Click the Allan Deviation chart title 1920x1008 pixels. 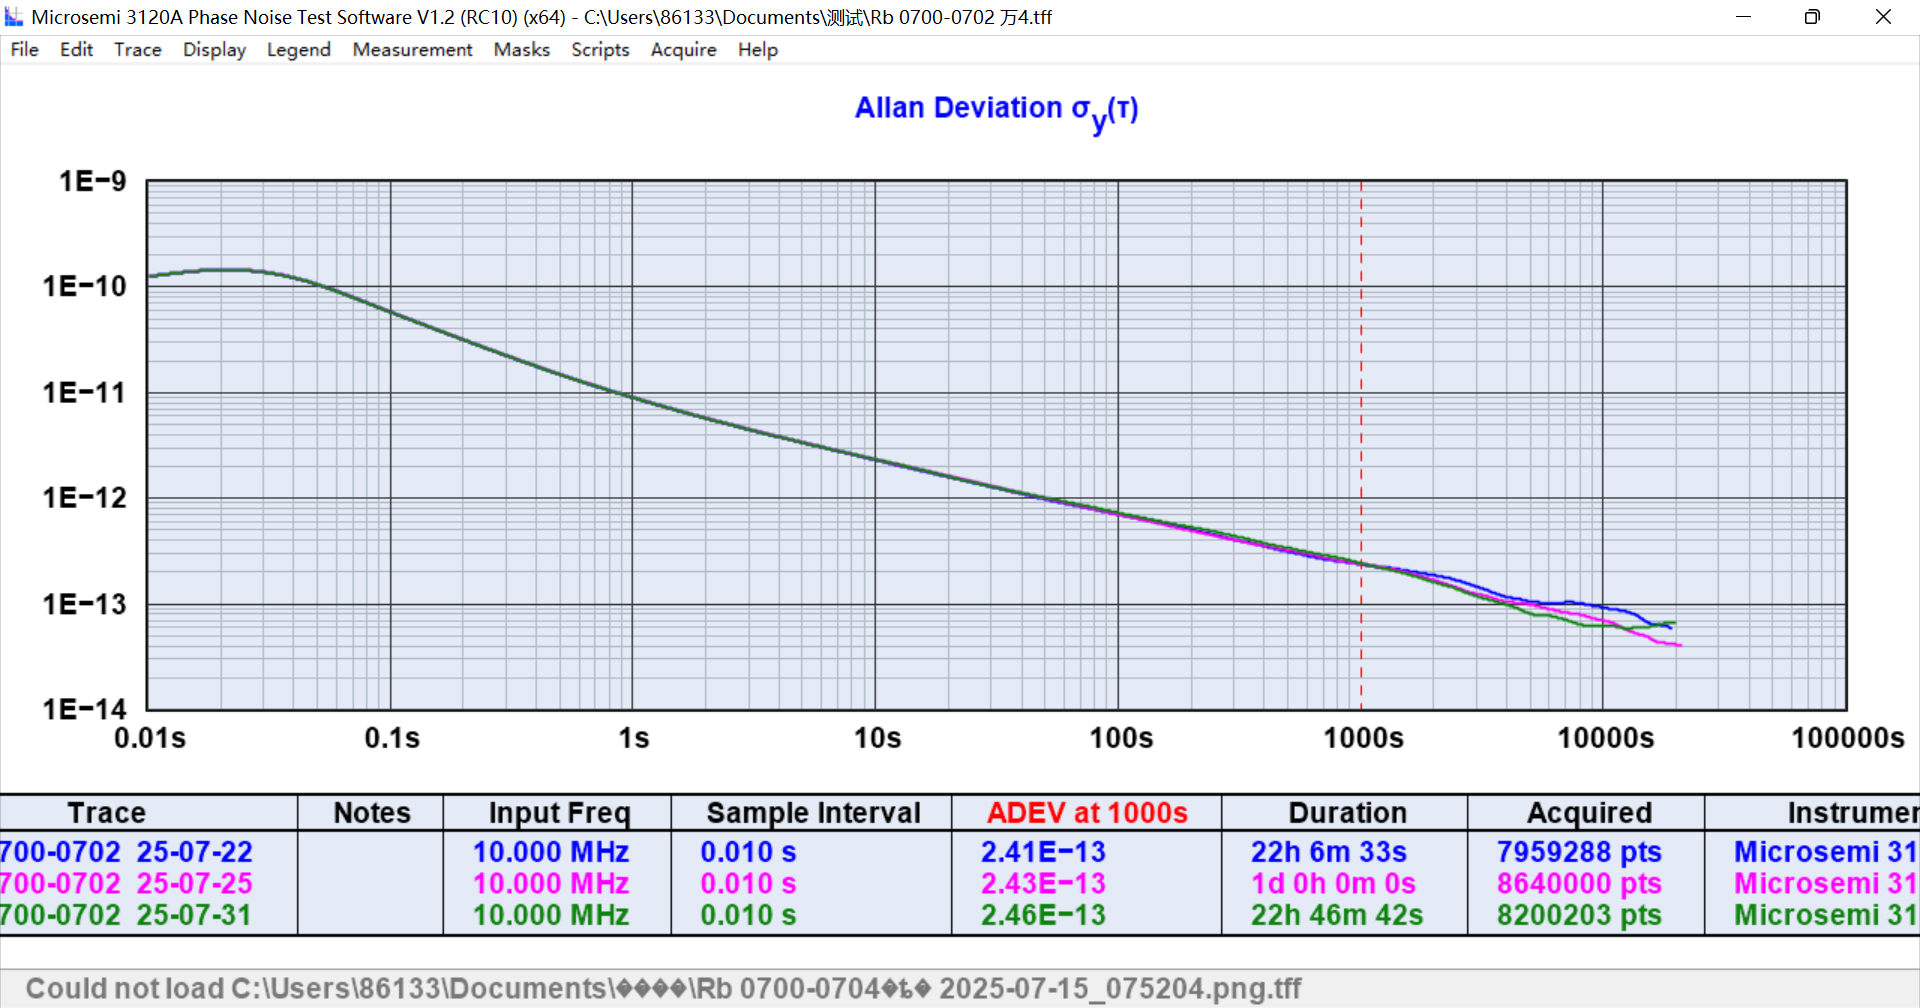(996, 109)
